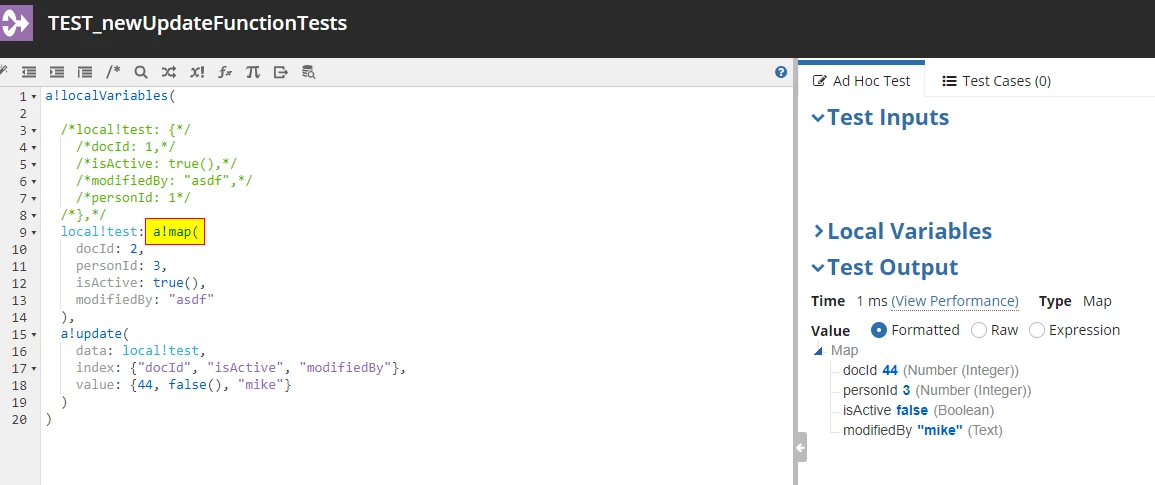Expand the Local Variables section

click(x=818, y=231)
